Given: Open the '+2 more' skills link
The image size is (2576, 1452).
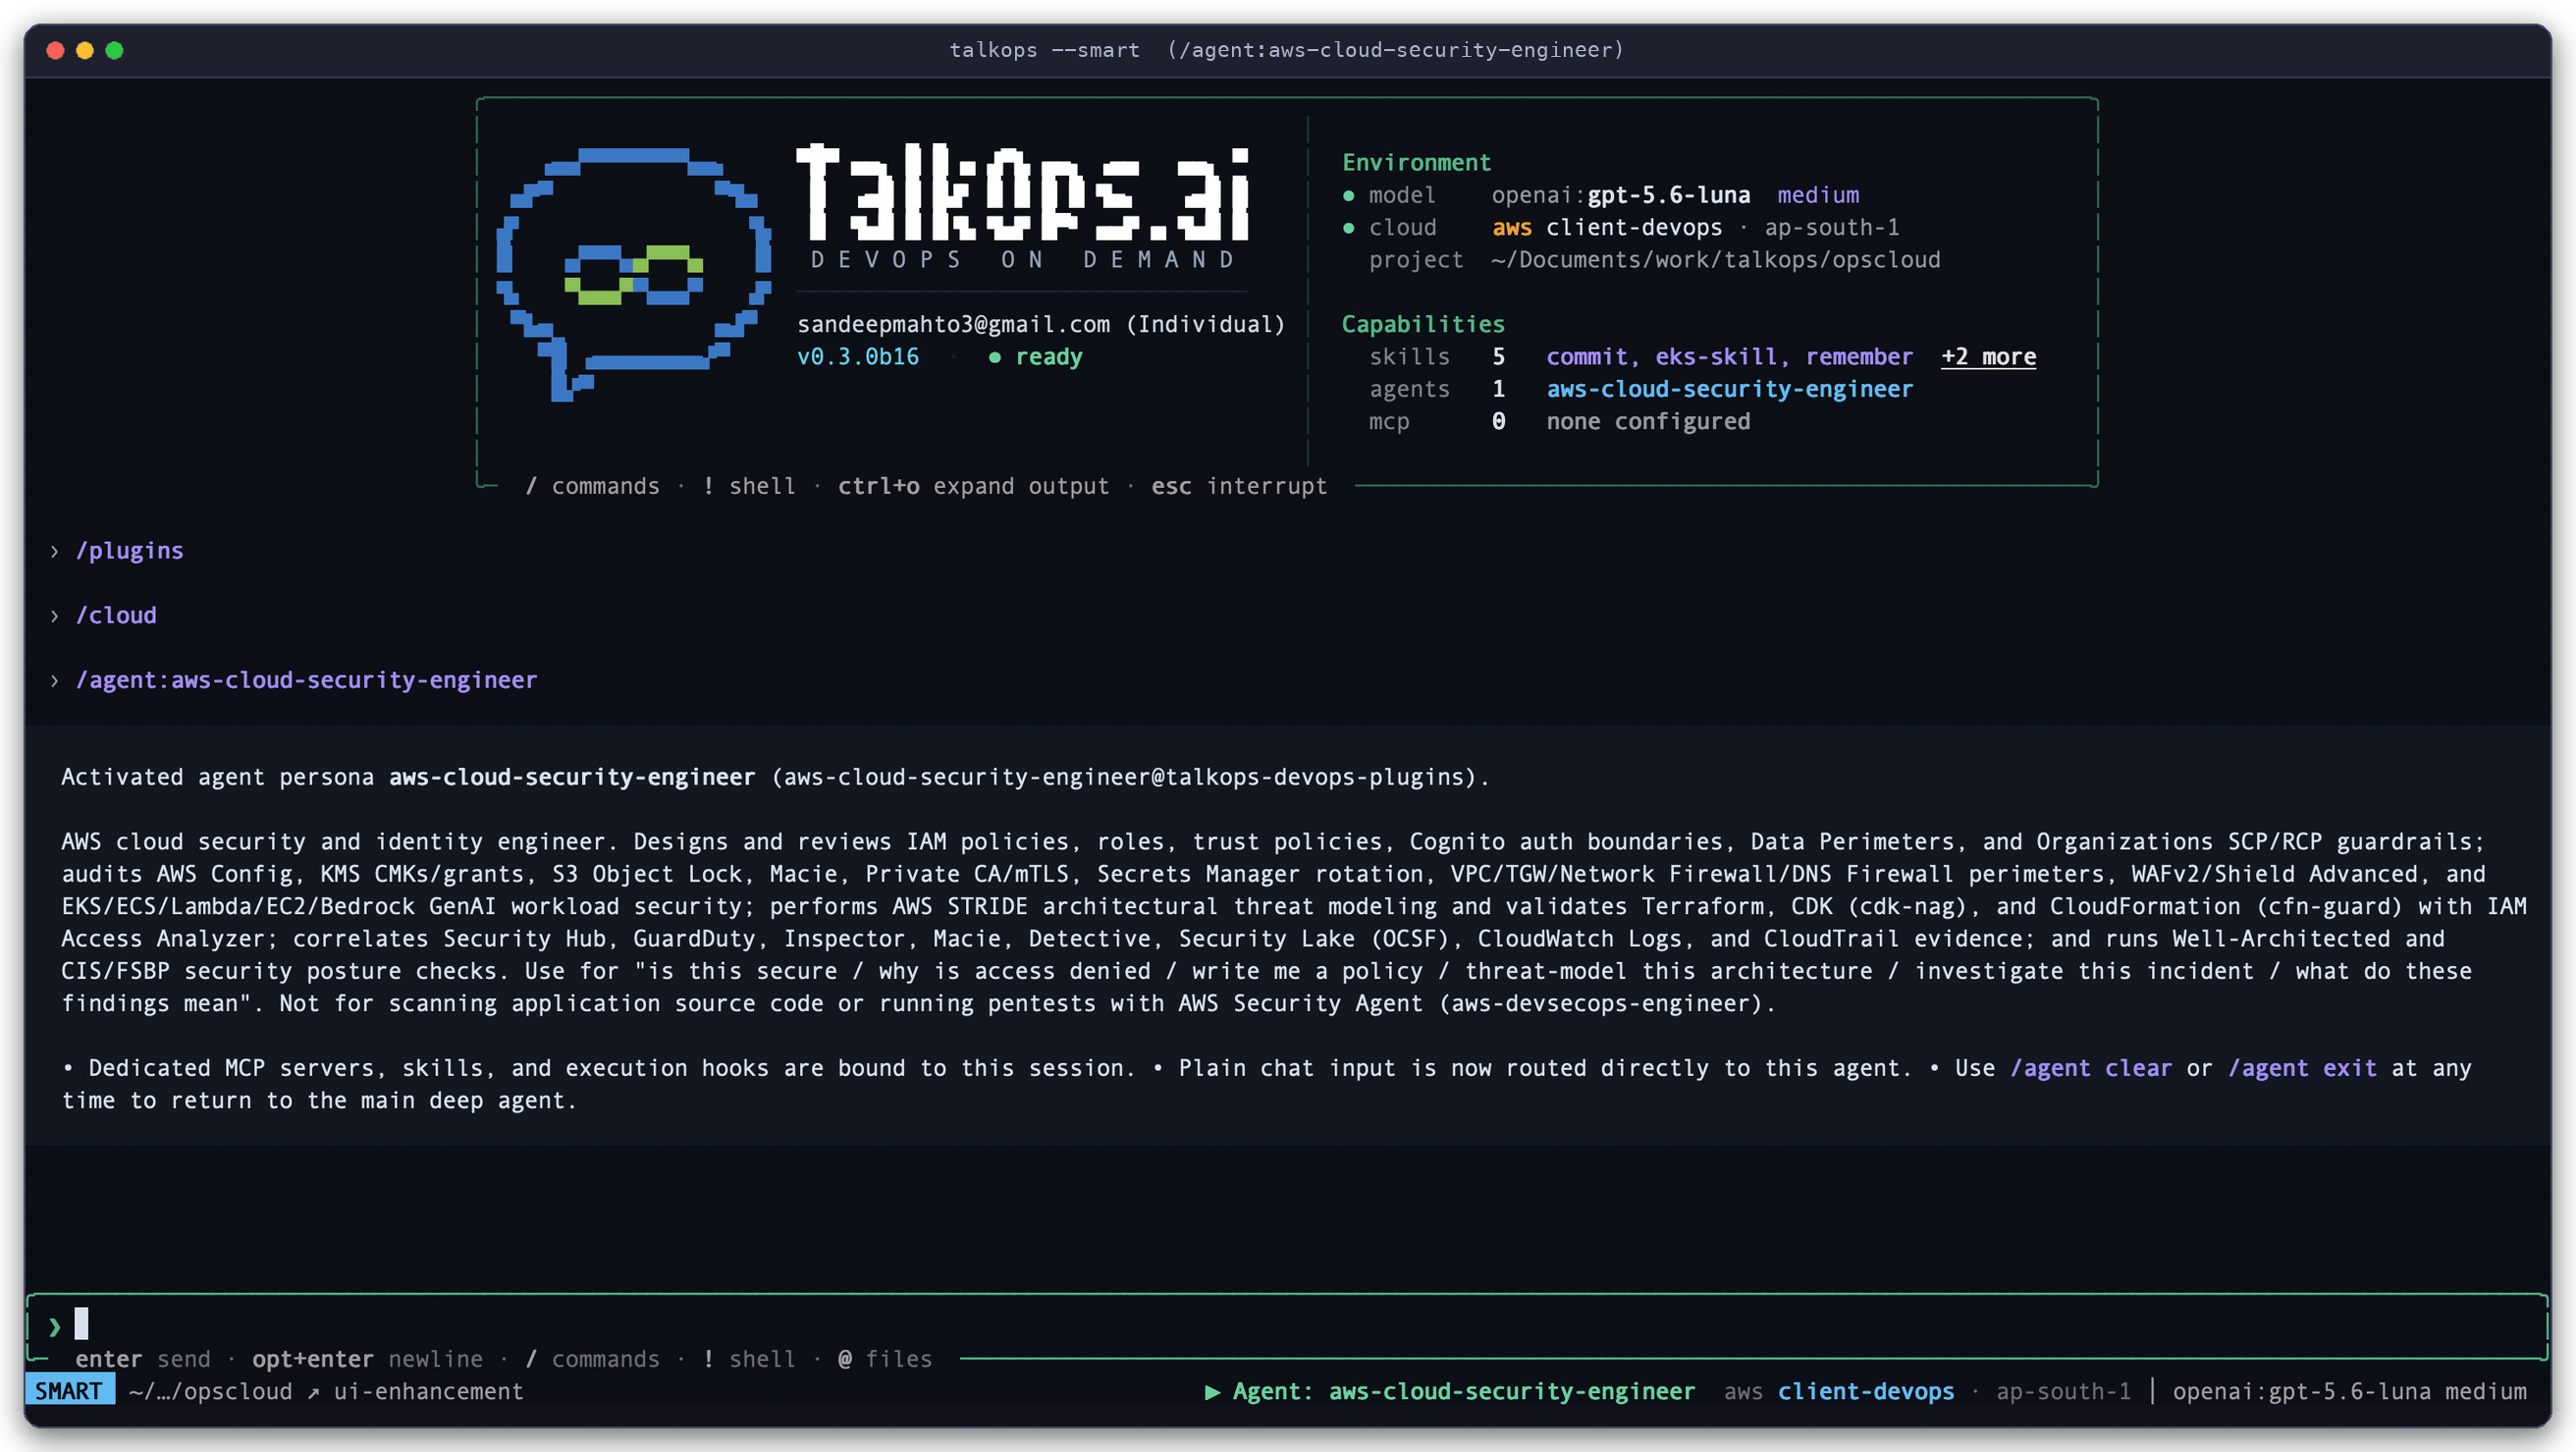Looking at the screenshot, I should click(x=1988, y=357).
